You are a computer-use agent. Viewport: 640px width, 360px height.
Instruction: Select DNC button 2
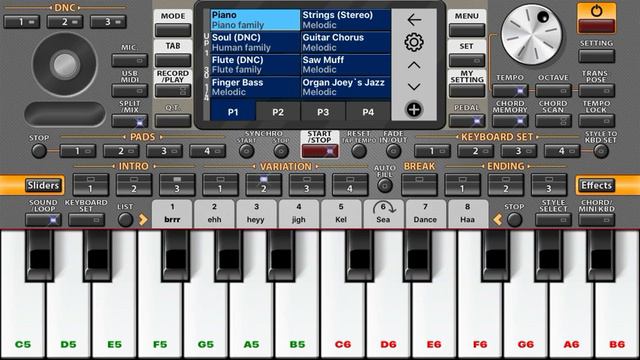65,22
